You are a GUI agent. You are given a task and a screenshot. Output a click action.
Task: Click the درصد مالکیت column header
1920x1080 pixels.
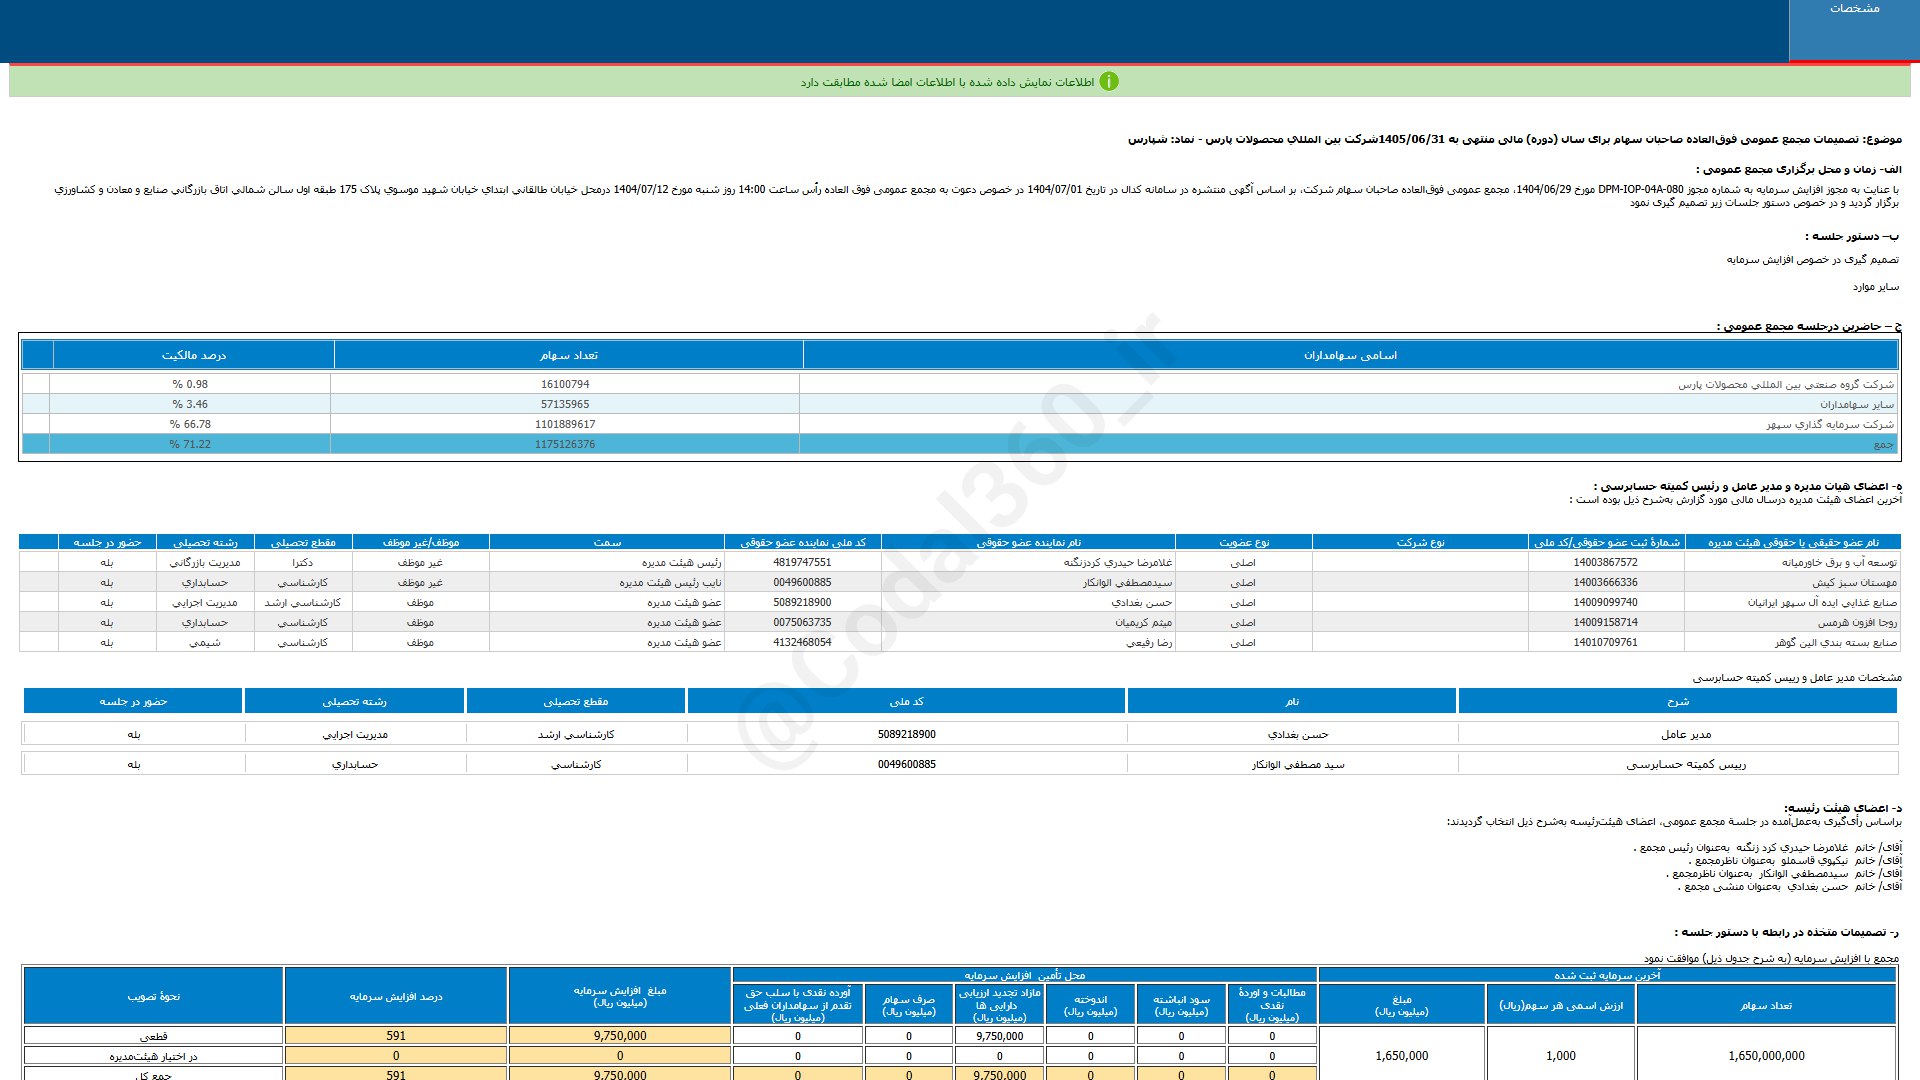click(193, 355)
